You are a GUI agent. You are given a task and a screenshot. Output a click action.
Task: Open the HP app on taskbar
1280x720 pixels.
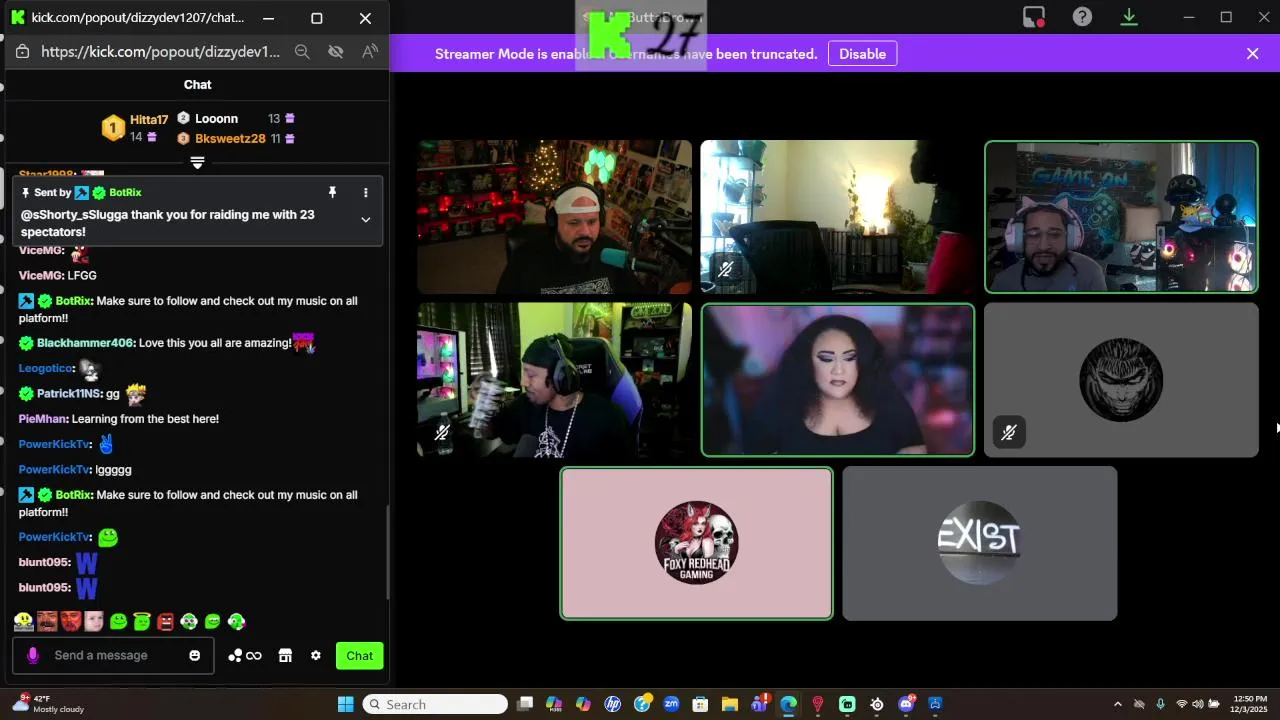(613, 704)
